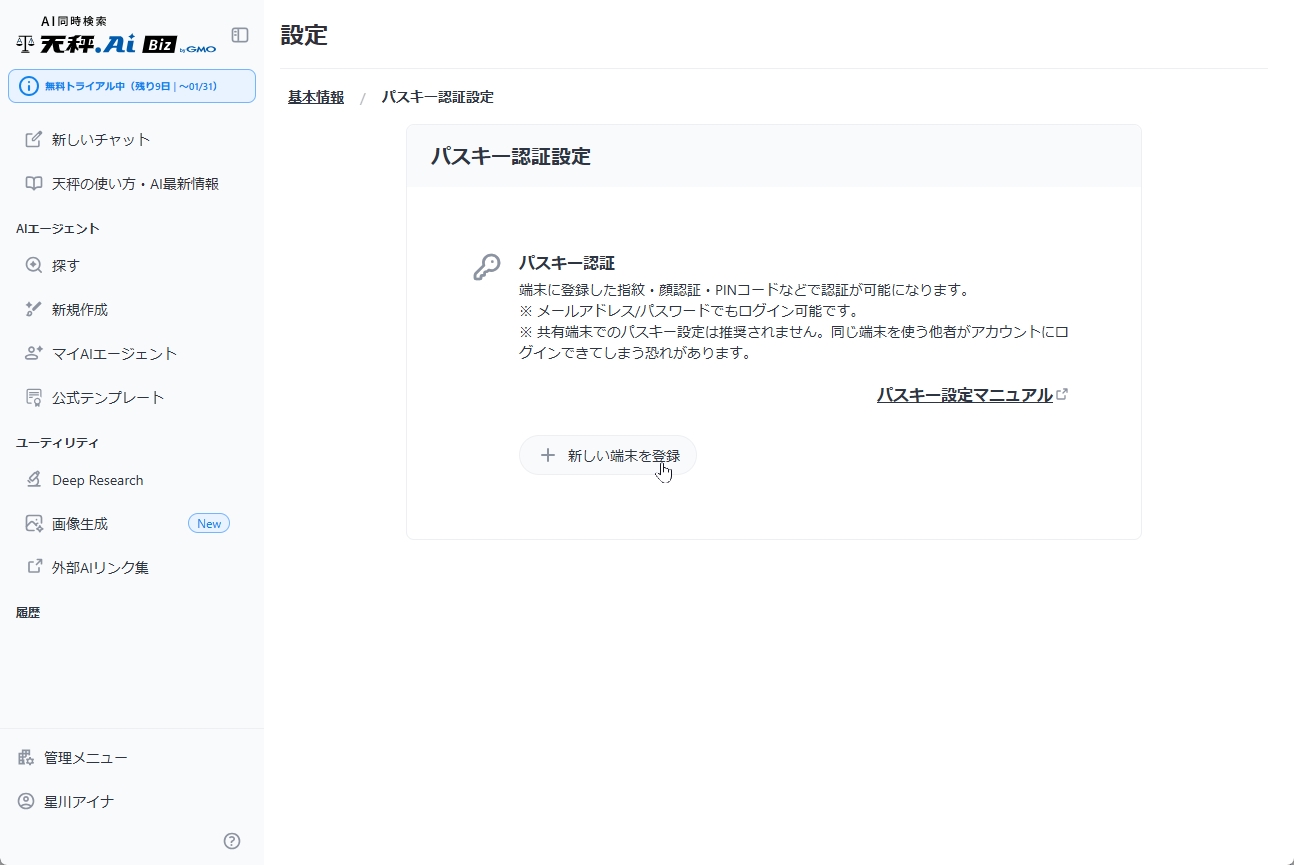Launch Deep Research
The height and width of the screenshot is (865, 1294).
[x=97, y=480]
